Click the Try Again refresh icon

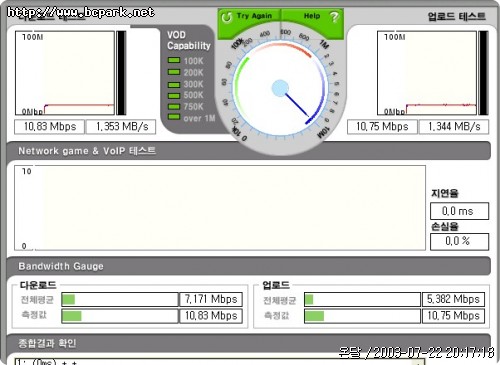click(227, 17)
